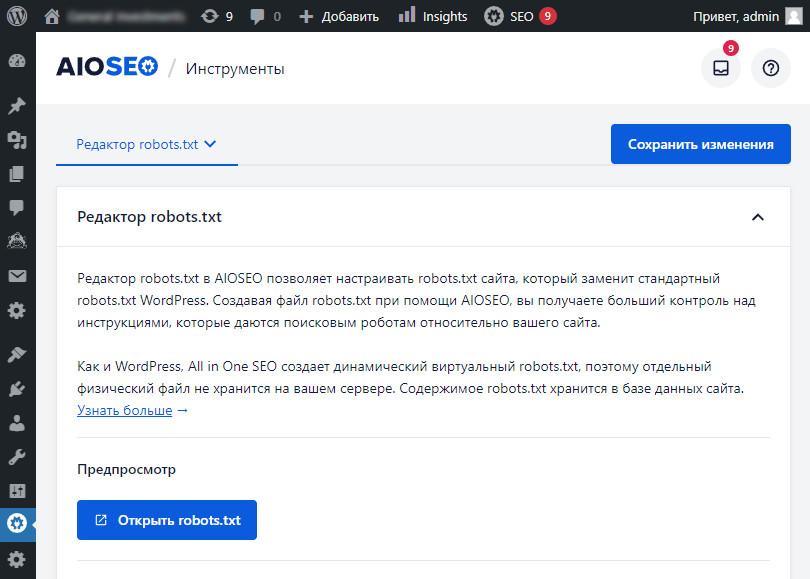Go to site via home icon
The image size is (810, 579).
[x=52, y=16]
